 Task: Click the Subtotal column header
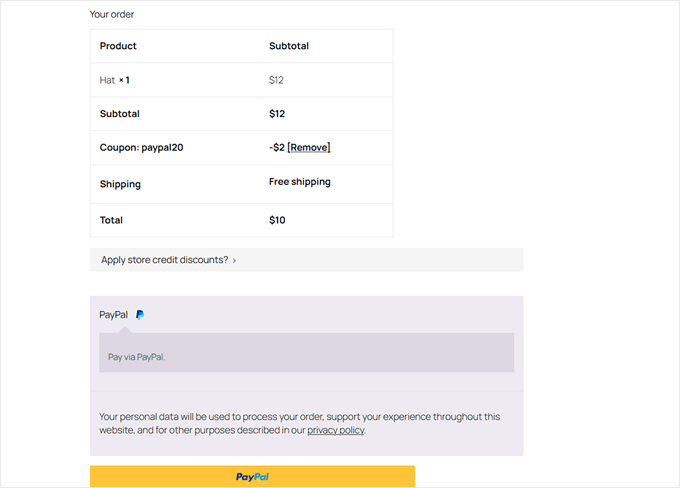[290, 46]
